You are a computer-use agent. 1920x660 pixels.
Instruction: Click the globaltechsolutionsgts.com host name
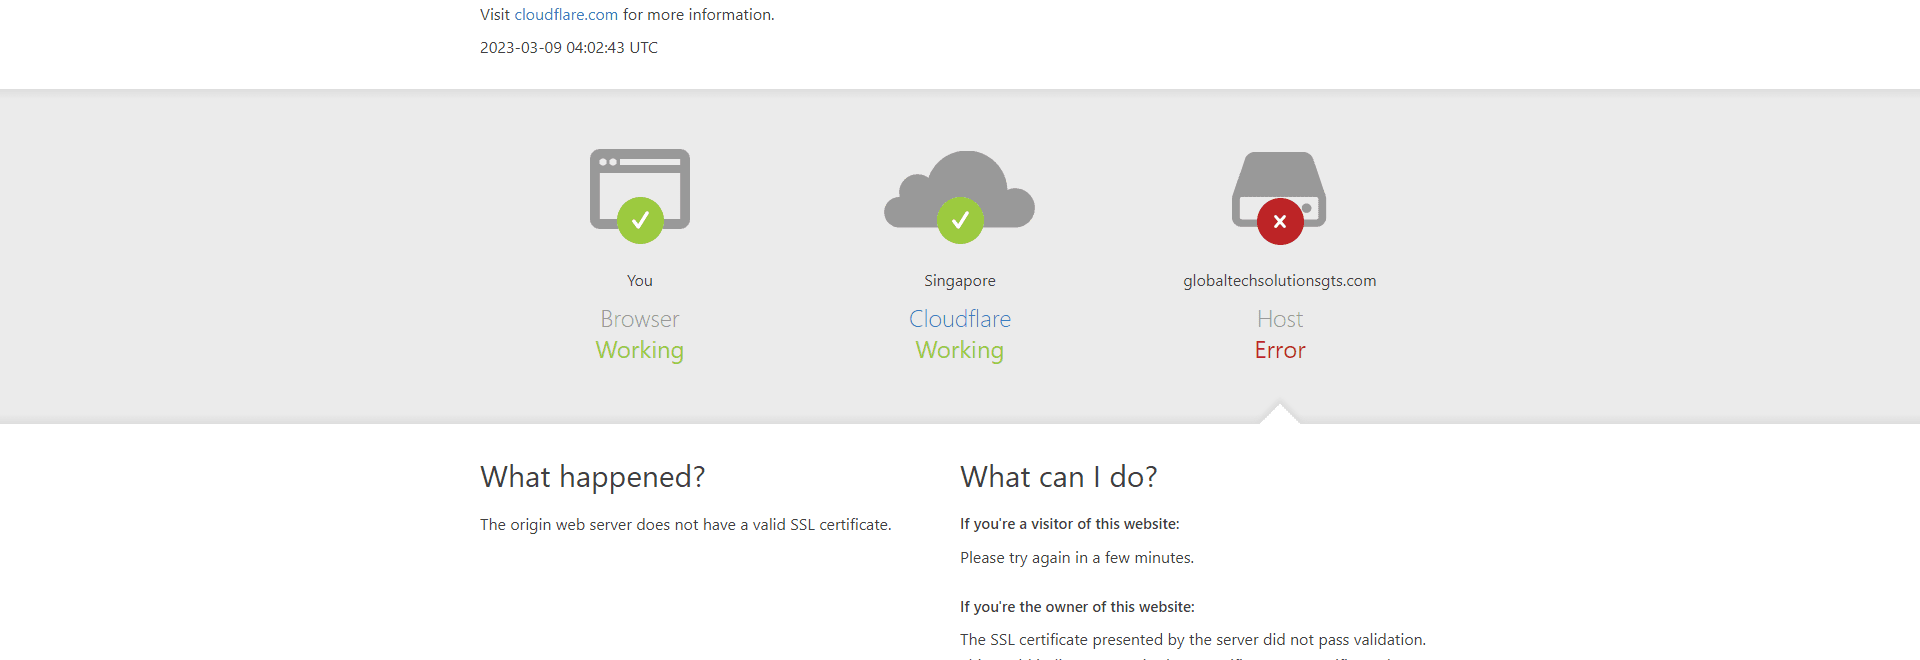[1280, 281]
